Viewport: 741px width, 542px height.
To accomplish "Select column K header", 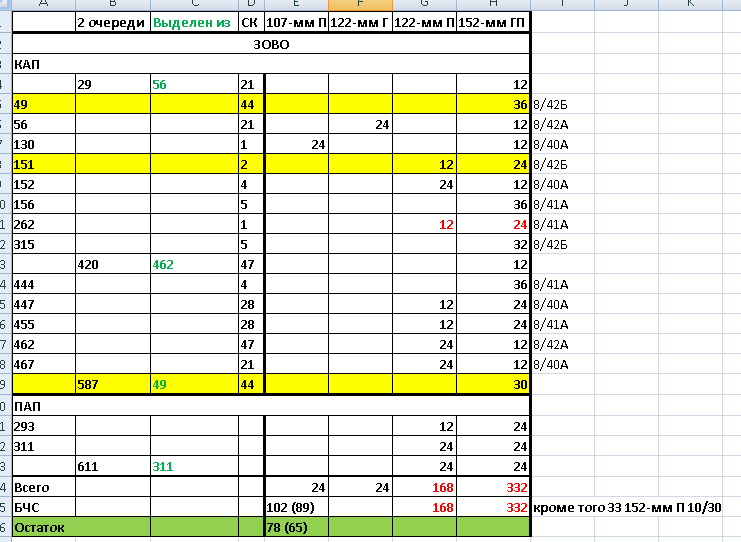I will (x=691, y=4).
